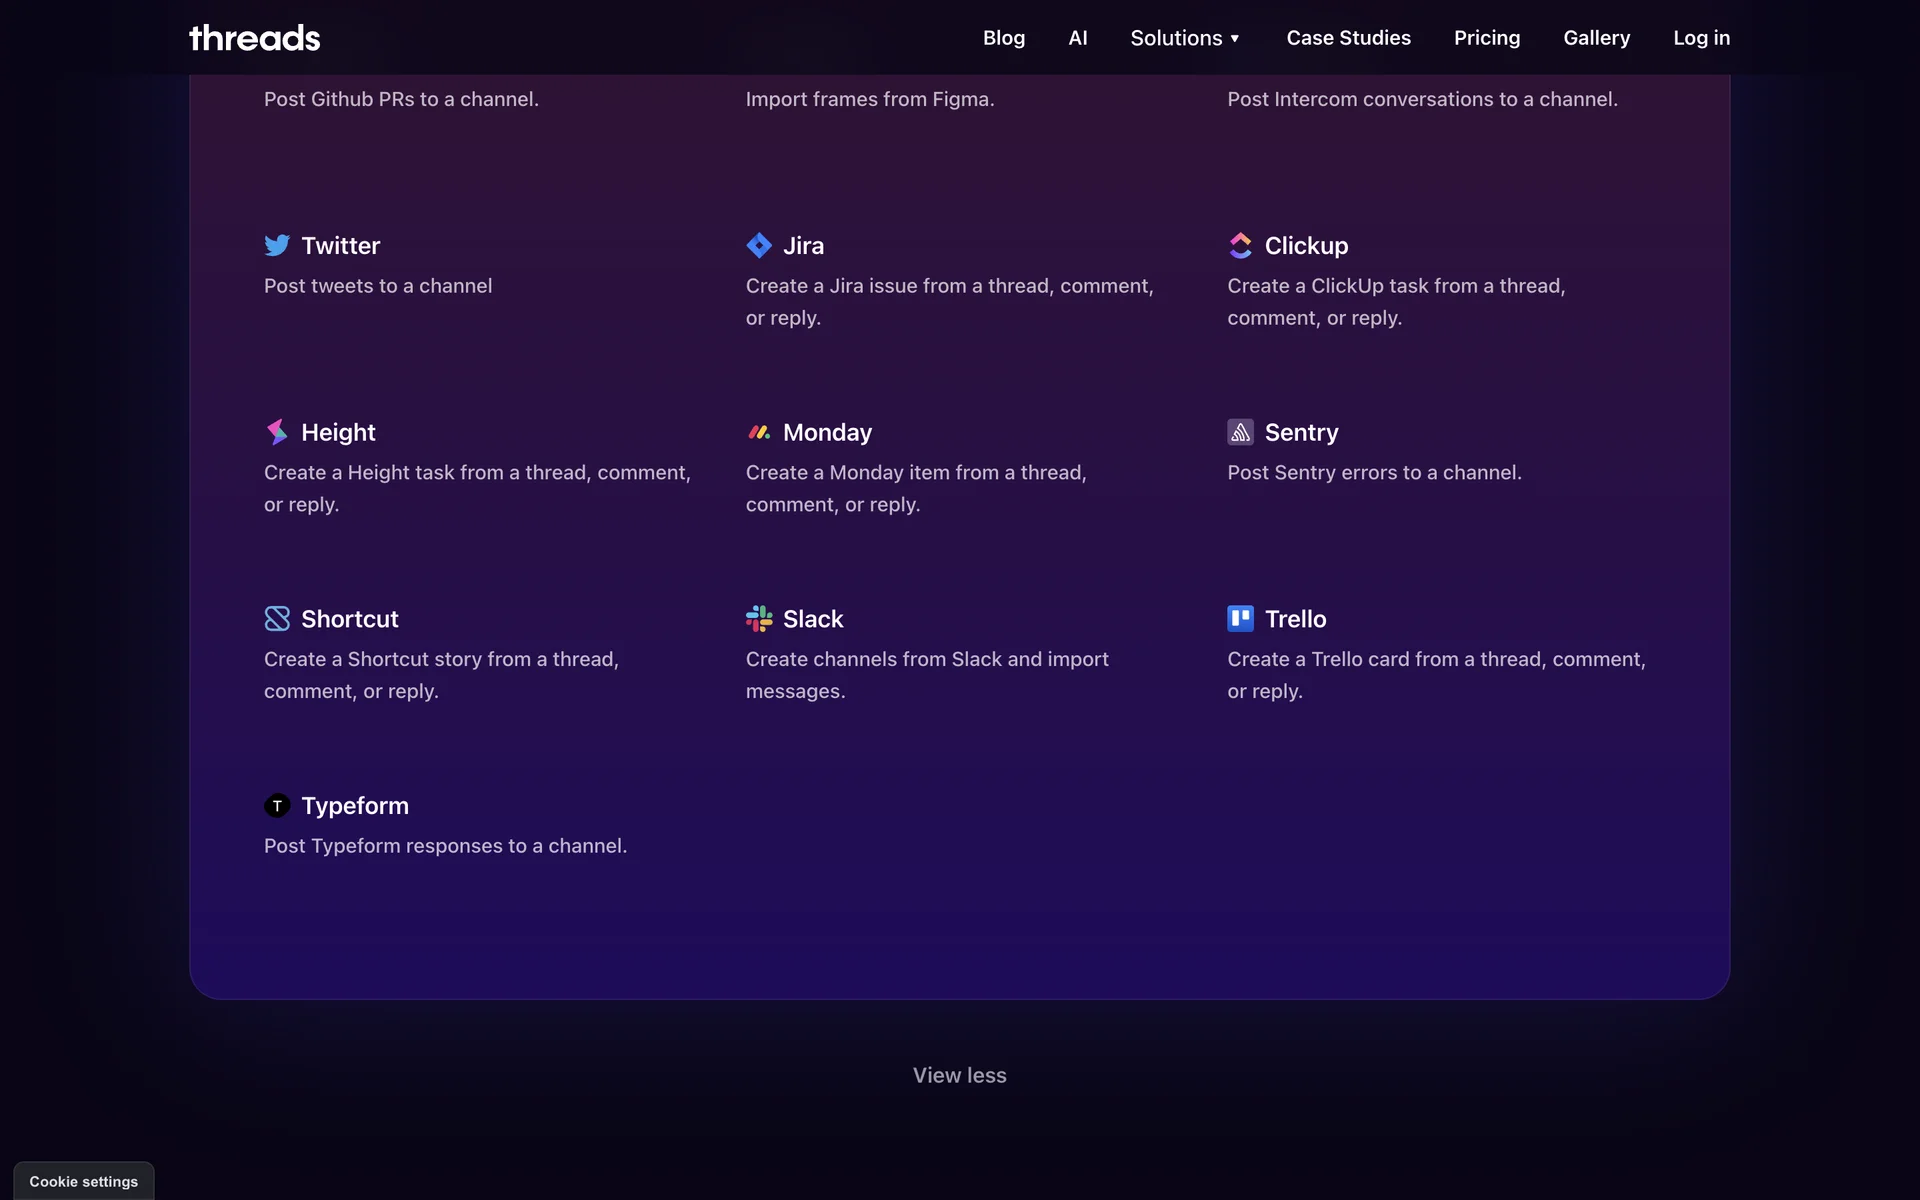Click the Jira diamond icon
The width and height of the screenshot is (1920, 1200).
[x=759, y=245]
